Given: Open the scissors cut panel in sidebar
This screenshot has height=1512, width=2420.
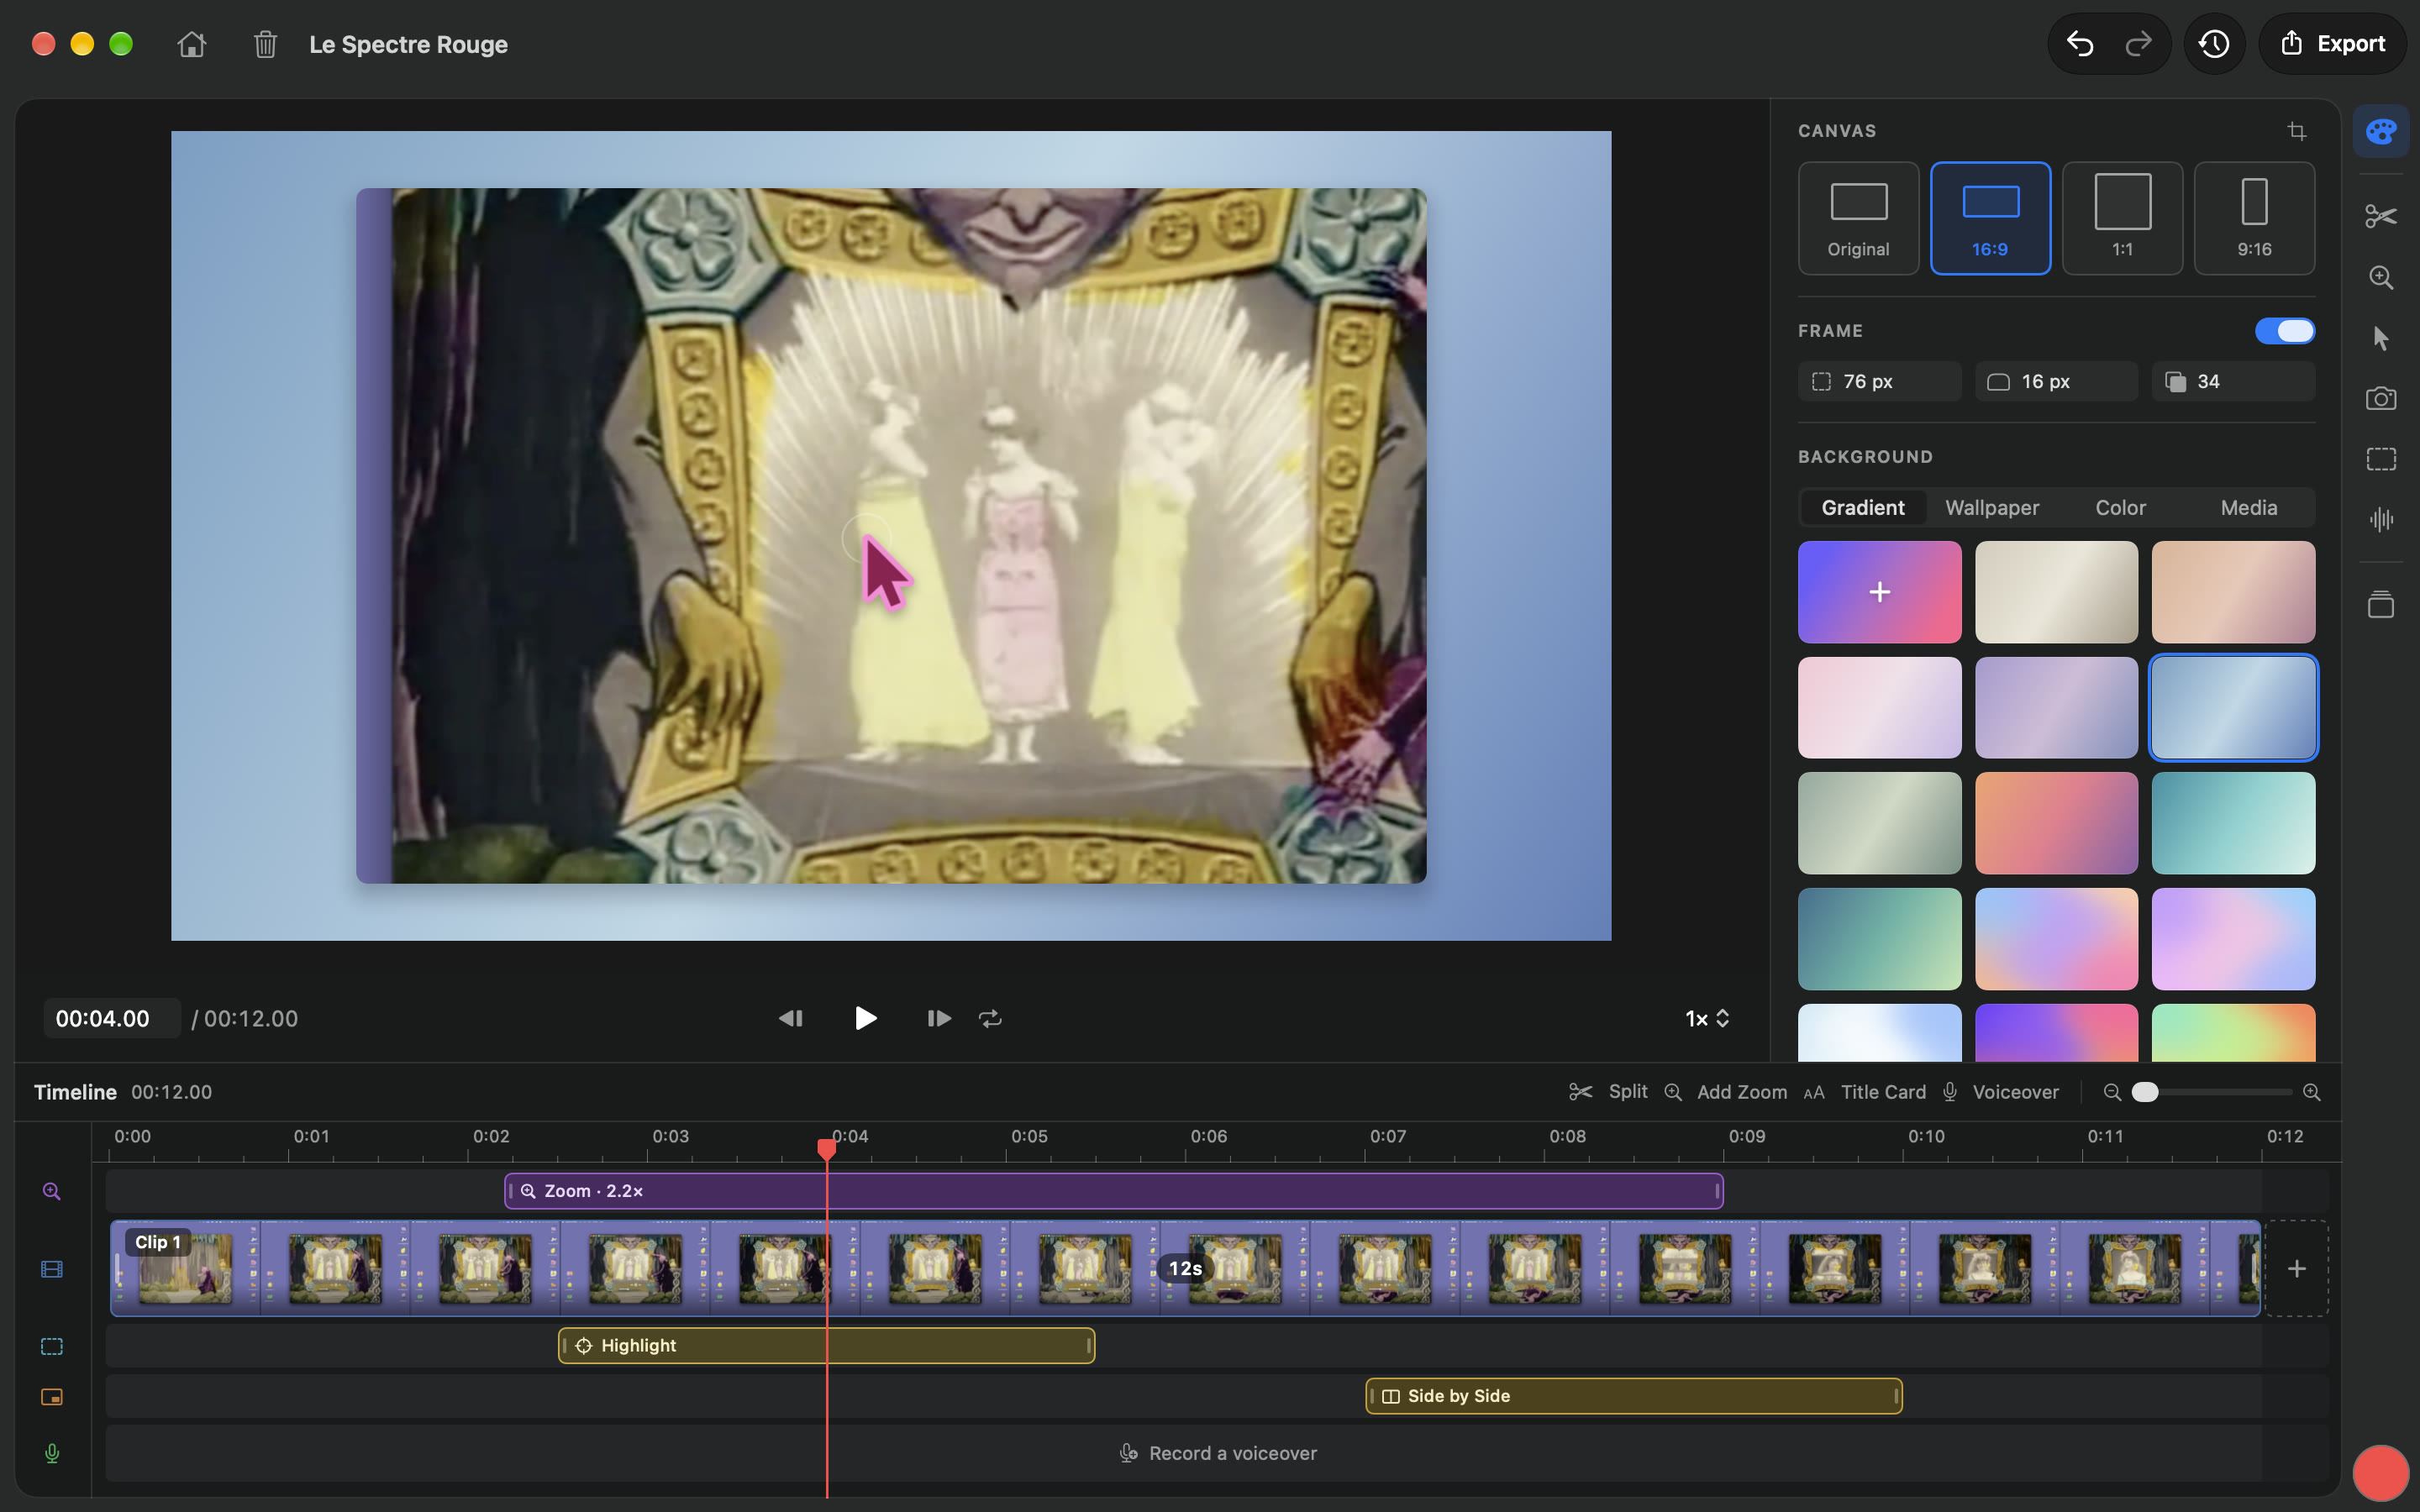Looking at the screenshot, I should tap(2381, 216).
